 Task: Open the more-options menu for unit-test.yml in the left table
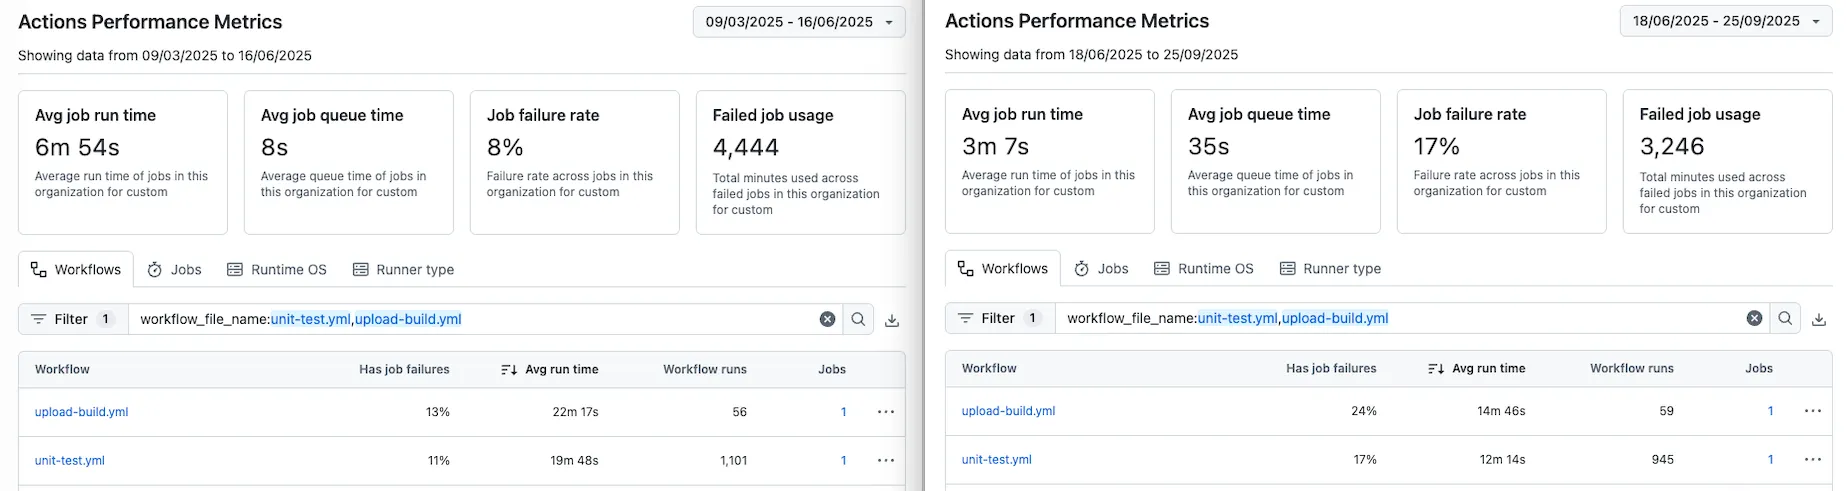886,461
